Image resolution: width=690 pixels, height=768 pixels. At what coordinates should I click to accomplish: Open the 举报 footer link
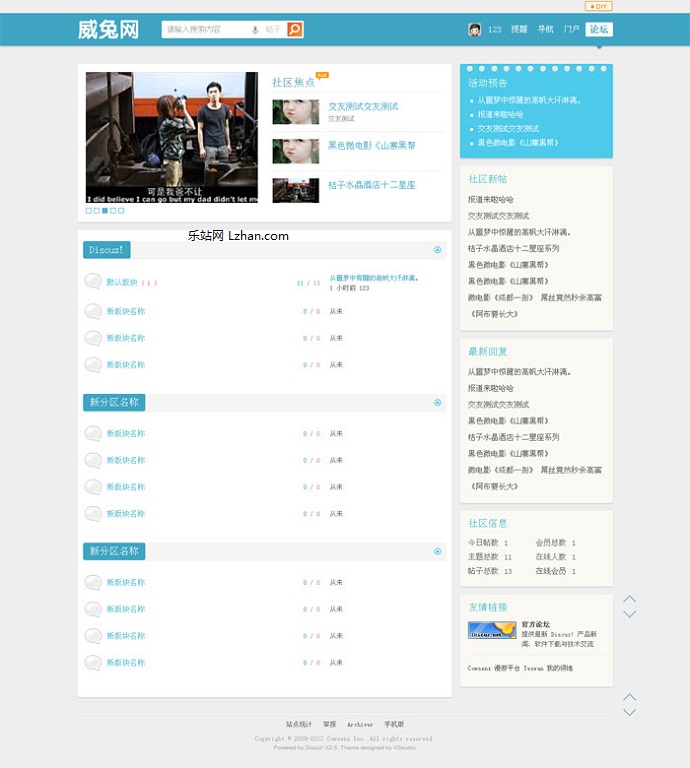coord(330,724)
